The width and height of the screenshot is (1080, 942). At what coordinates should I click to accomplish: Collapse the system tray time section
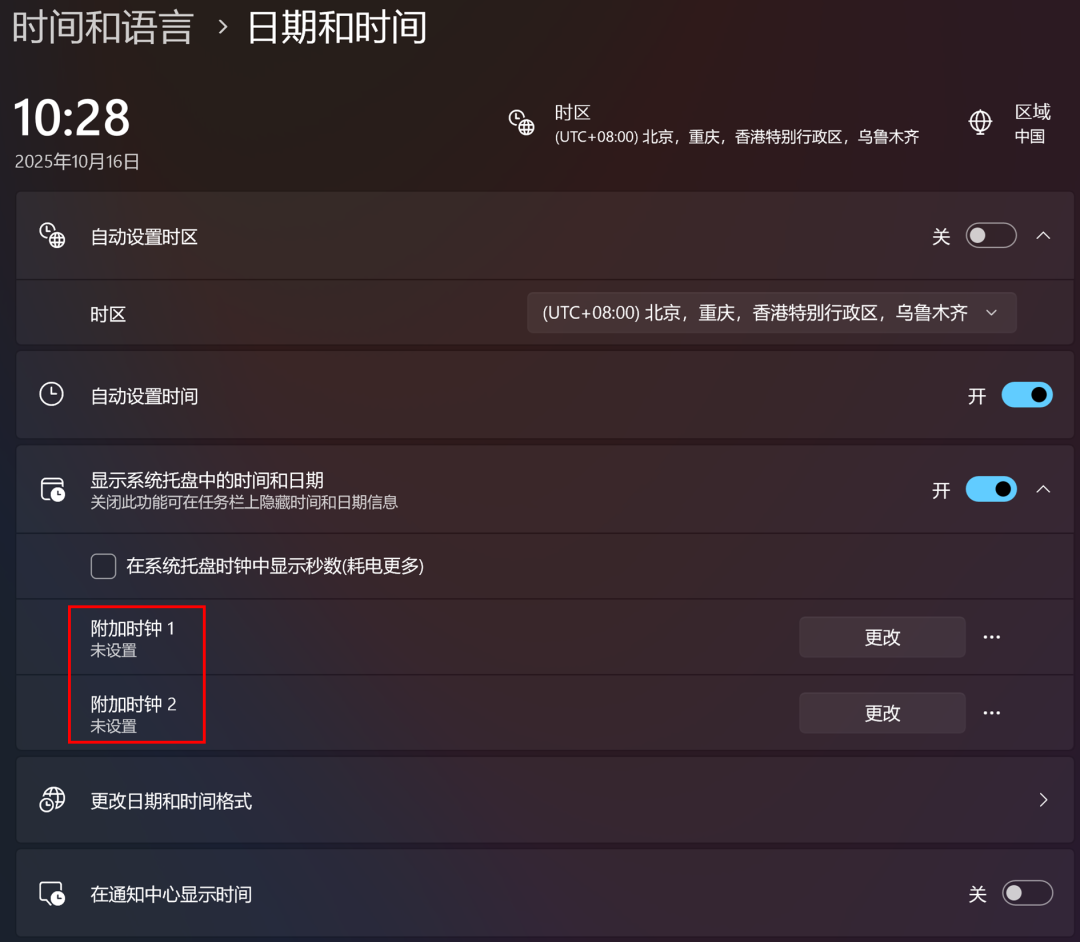[x=1043, y=490]
